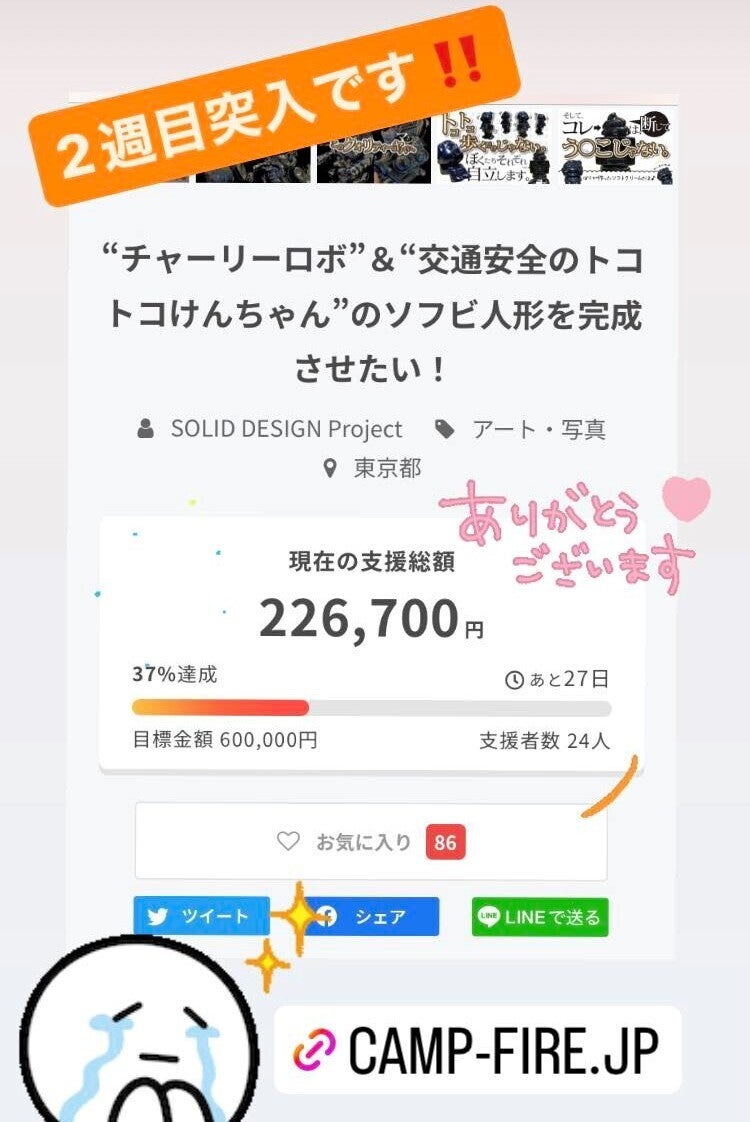Click the heart icon beside お気に入り
The height and width of the screenshot is (1122, 750).
click(x=288, y=842)
